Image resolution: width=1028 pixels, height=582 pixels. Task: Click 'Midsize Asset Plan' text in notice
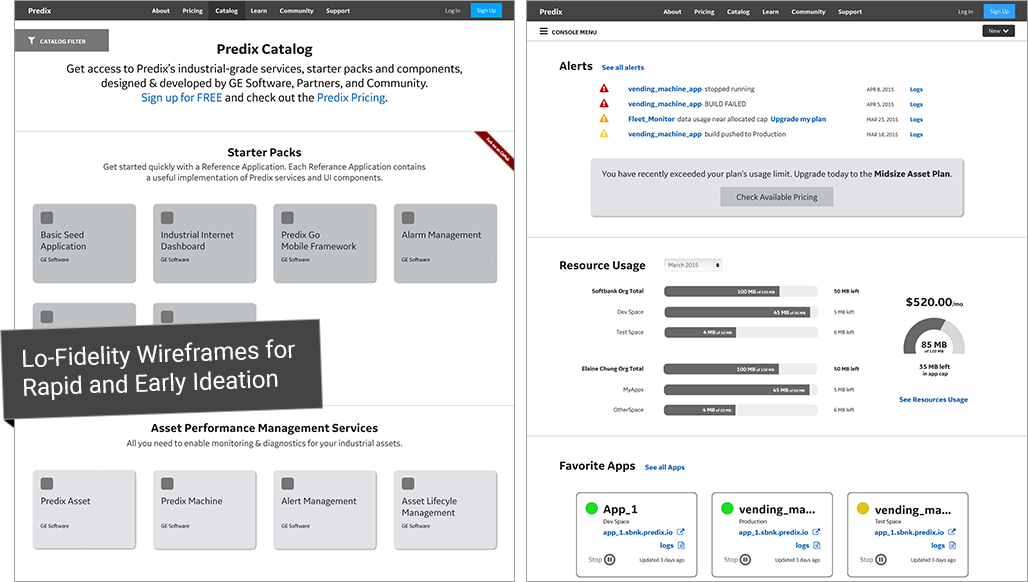(912, 174)
